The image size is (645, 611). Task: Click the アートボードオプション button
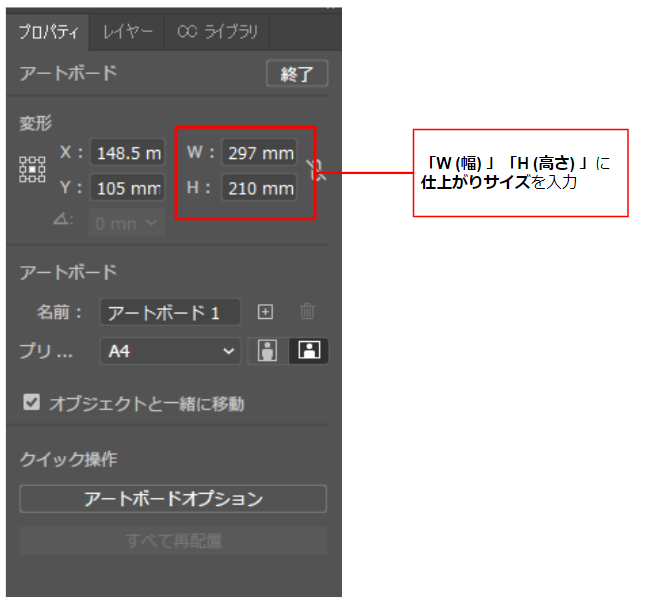(173, 499)
